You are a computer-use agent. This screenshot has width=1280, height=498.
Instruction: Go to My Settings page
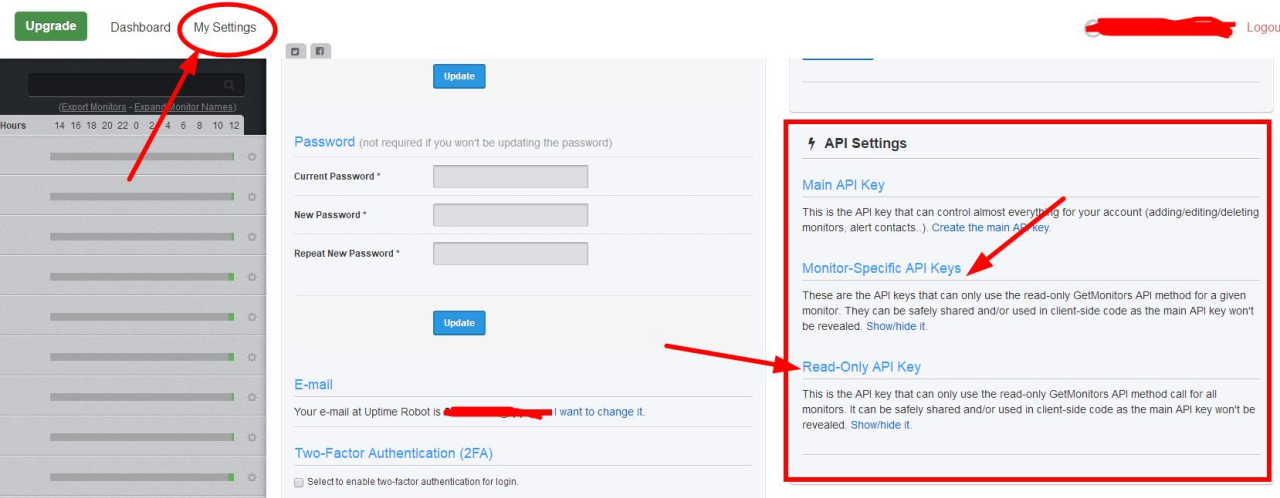225,27
